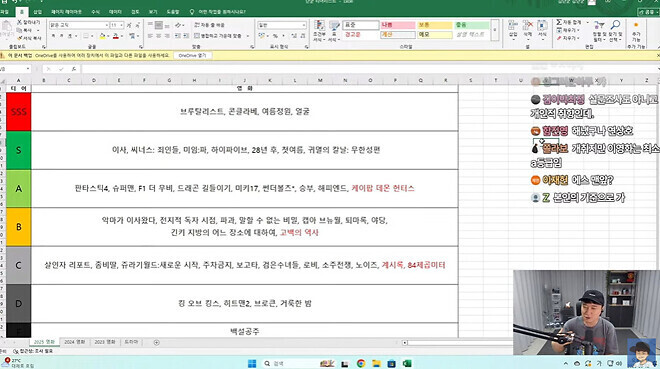Expand the cell styles gallery
The width and height of the screenshot is (660, 369).
tap(495, 30)
